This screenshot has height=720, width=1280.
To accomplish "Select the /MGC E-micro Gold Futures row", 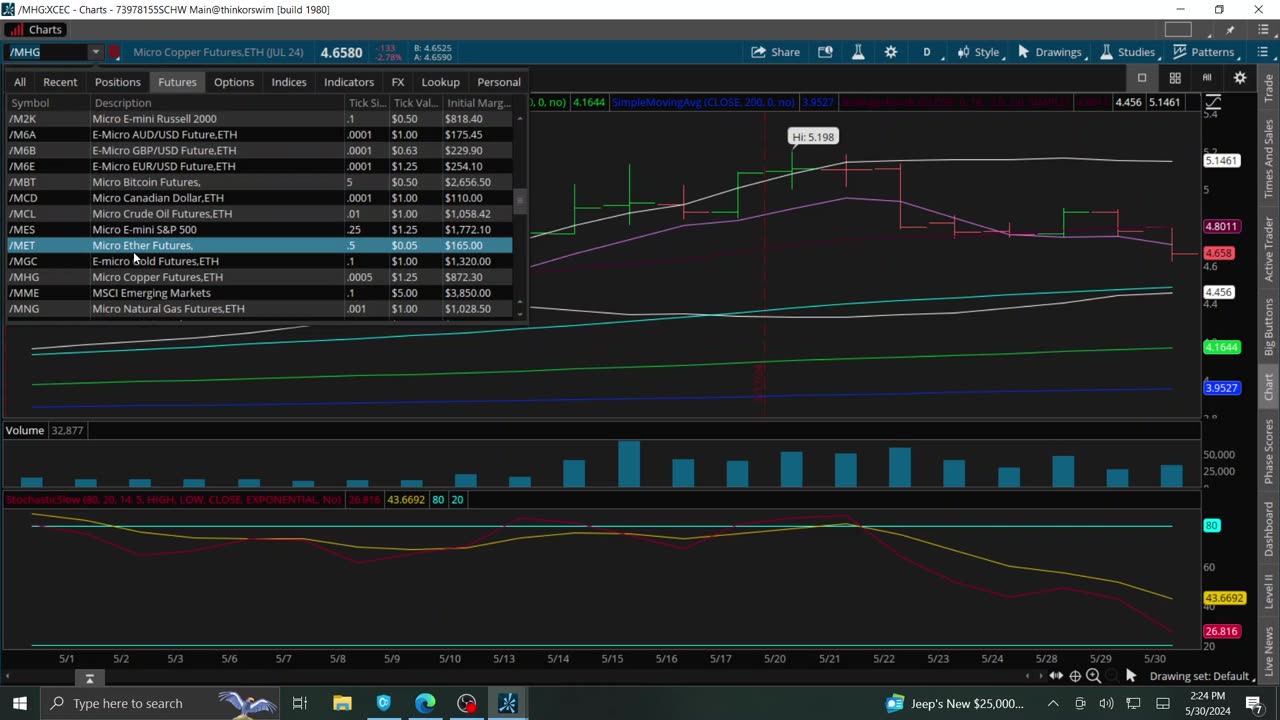I will tap(260, 261).
